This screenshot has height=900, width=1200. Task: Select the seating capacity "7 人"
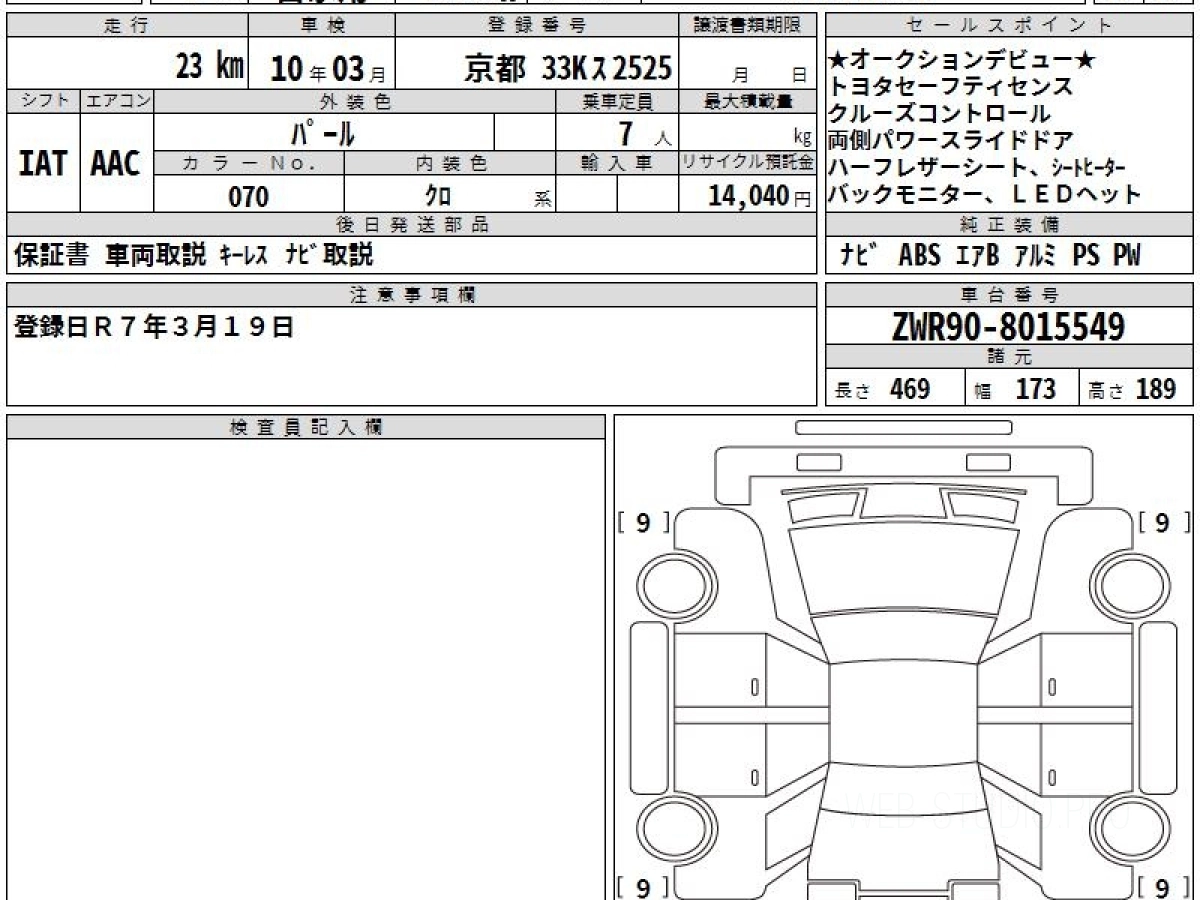pyautogui.click(x=645, y=133)
